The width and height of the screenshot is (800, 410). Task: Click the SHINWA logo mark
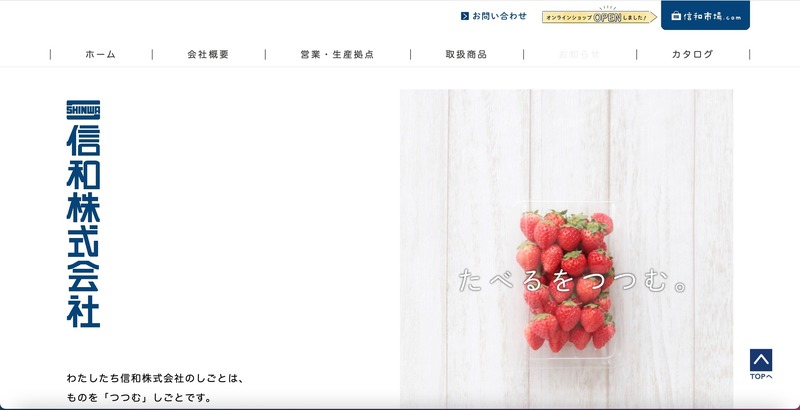tap(83, 109)
